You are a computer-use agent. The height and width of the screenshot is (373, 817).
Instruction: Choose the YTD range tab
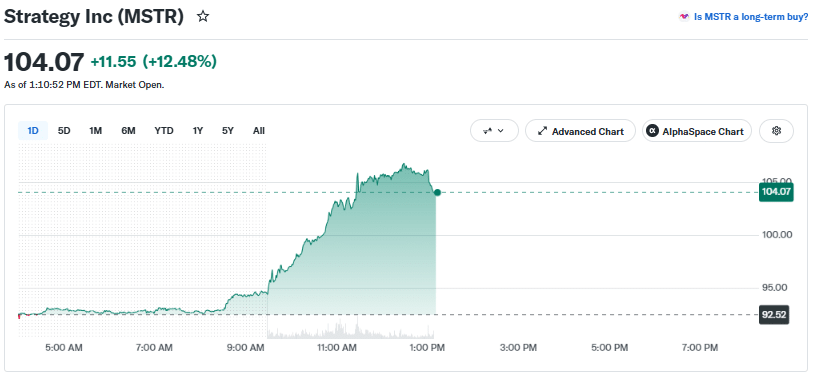point(164,131)
